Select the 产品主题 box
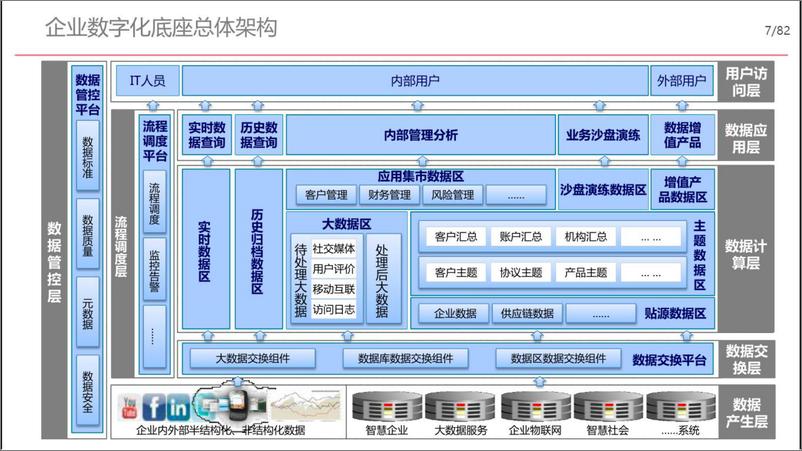The width and height of the screenshot is (802, 451). tap(586, 273)
